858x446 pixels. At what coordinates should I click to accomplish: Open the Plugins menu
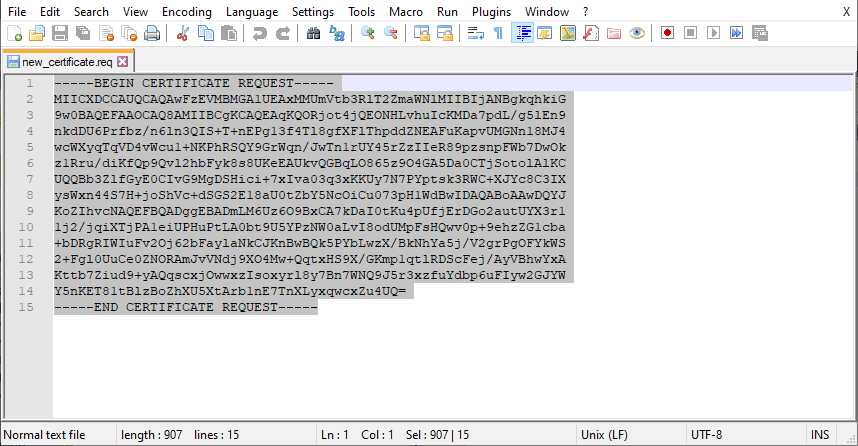(490, 11)
